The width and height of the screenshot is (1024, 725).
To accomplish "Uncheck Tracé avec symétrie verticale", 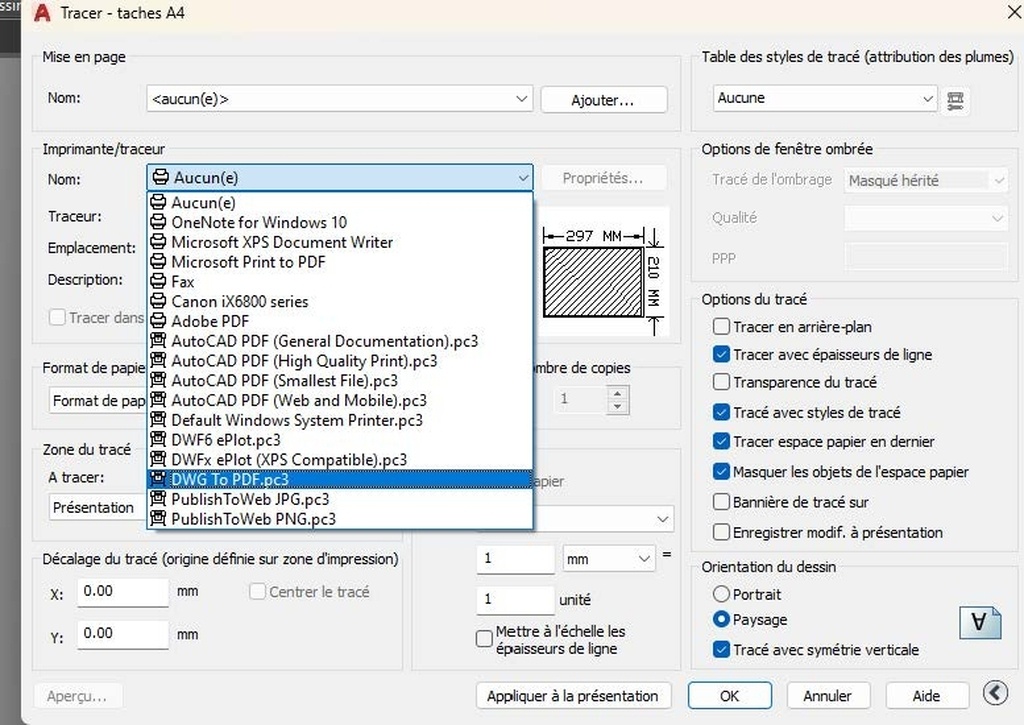I will coord(721,650).
